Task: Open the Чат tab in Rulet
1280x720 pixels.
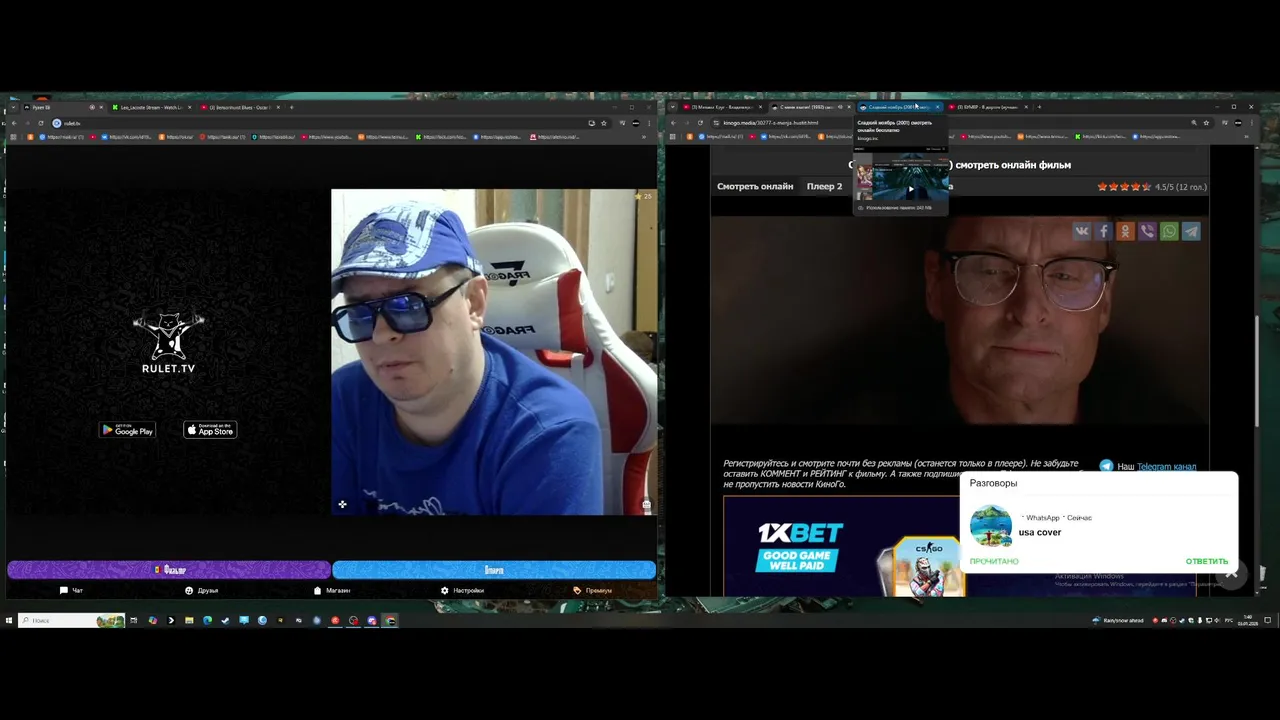Action: tap(71, 591)
